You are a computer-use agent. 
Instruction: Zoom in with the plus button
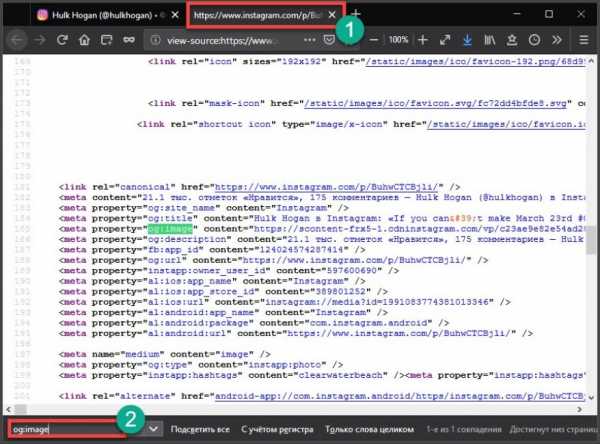click(x=423, y=40)
